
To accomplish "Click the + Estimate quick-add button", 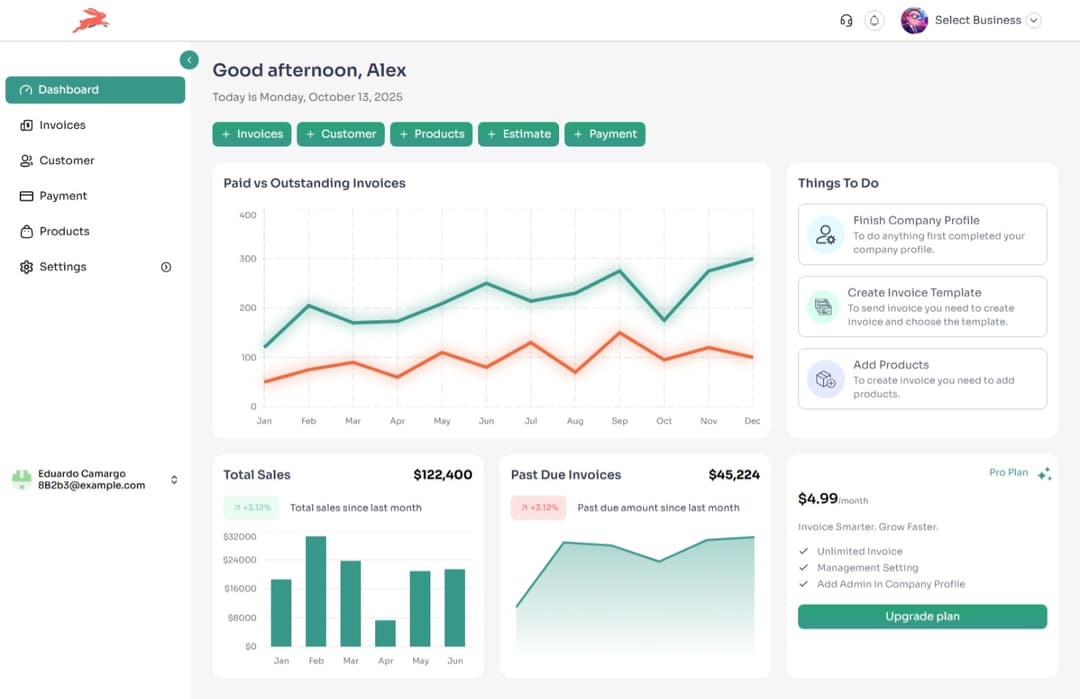I will [519, 134].
